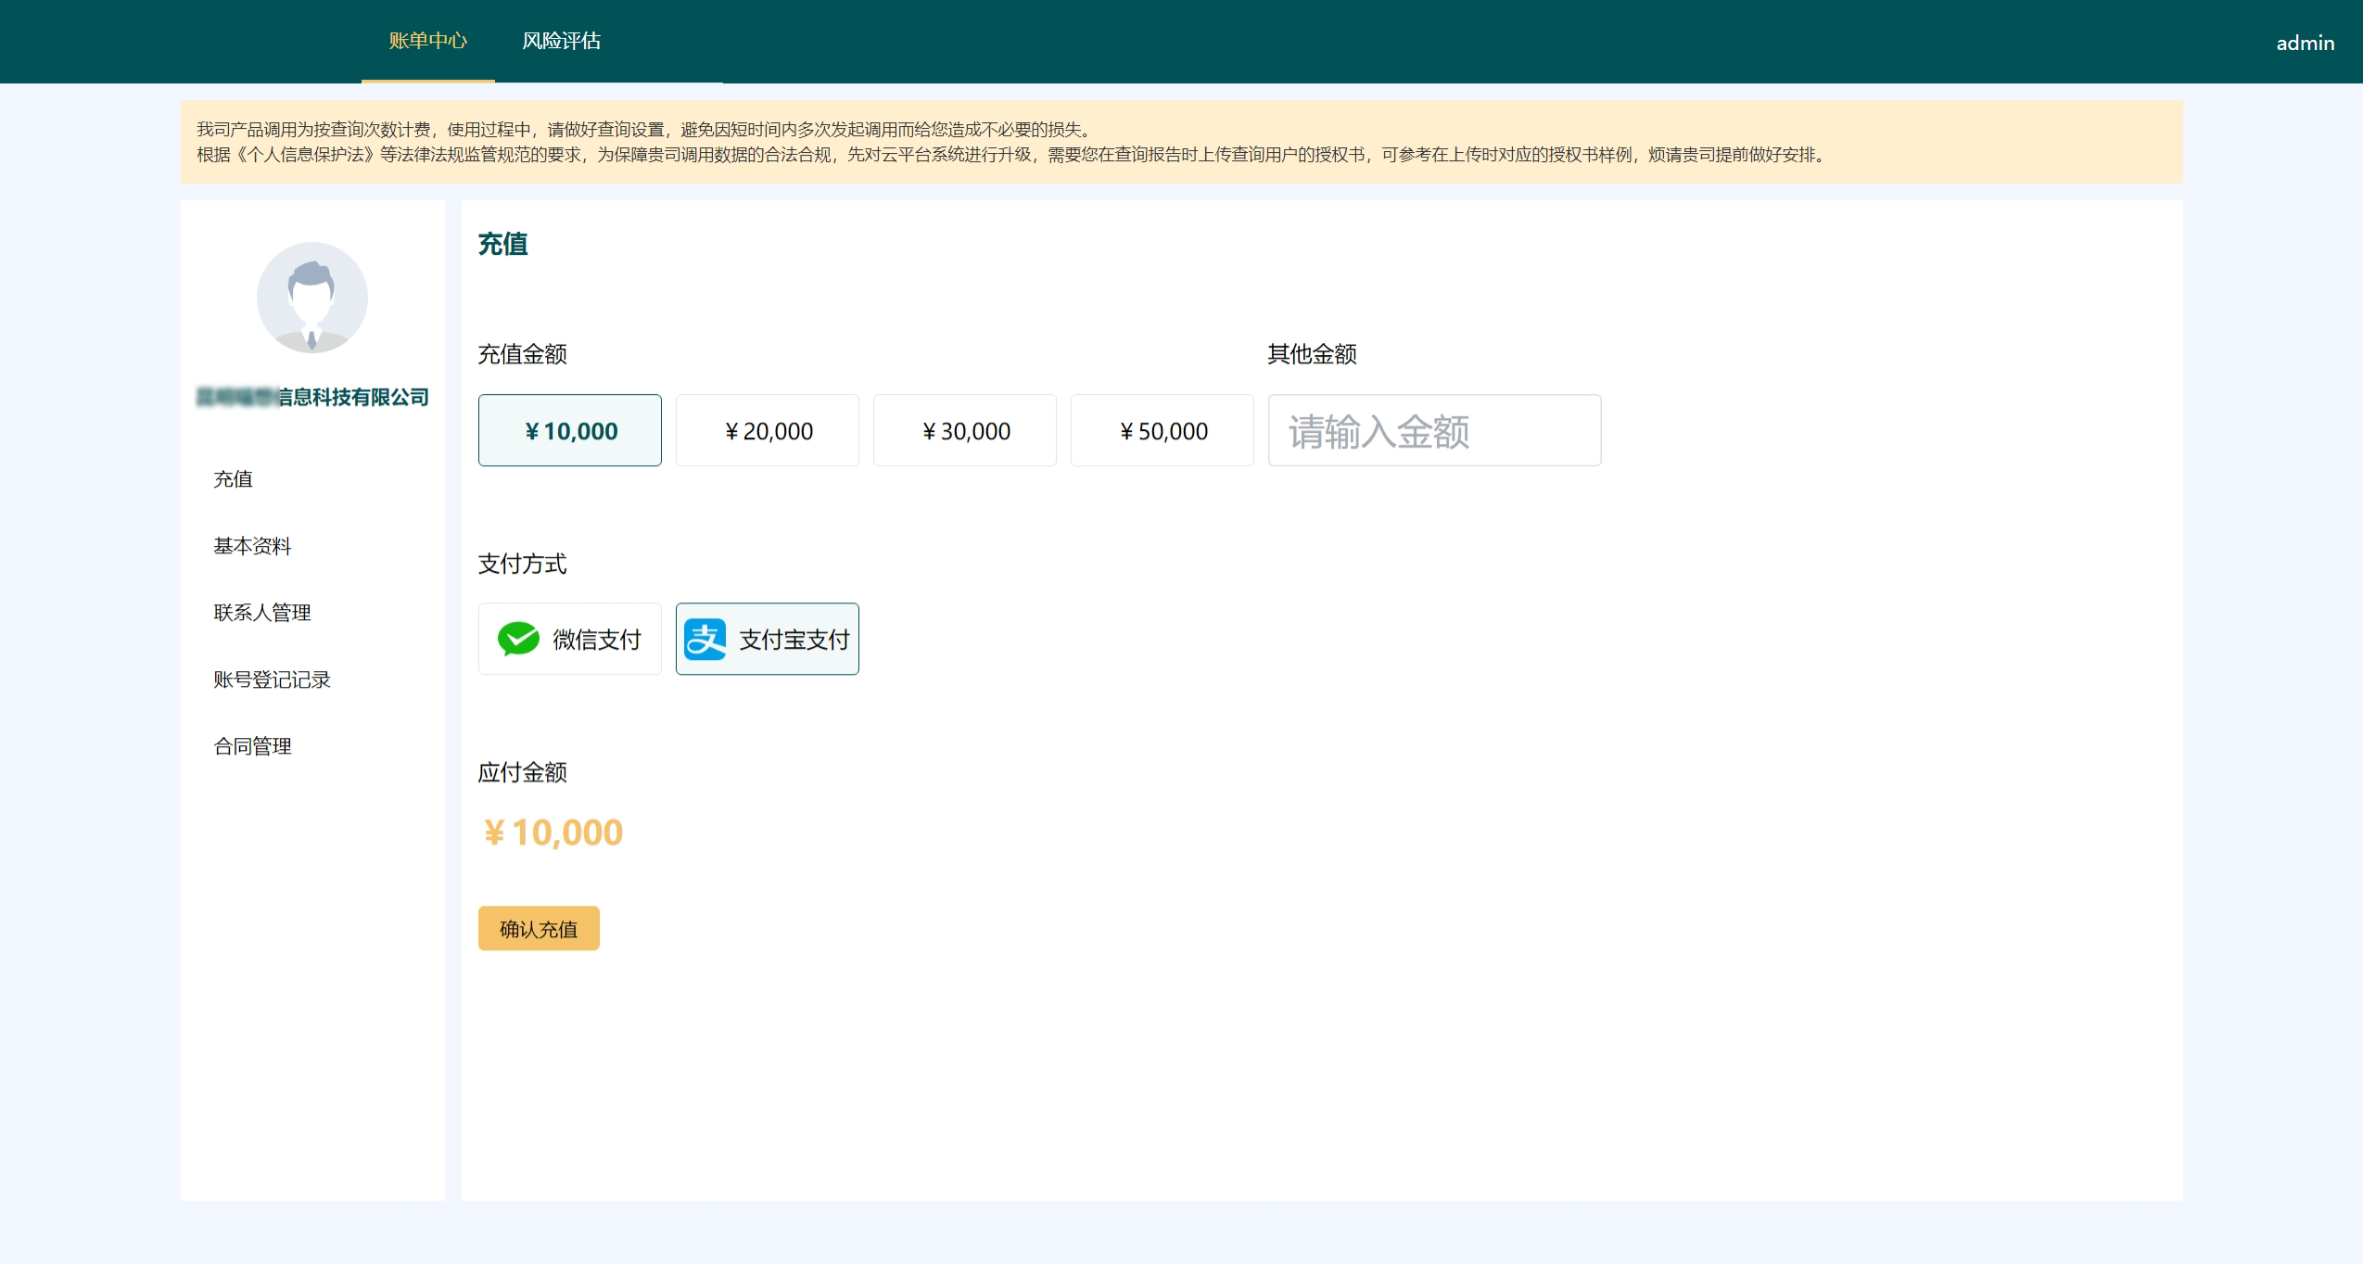Click the 确认充值 button

click(x=538, y=928)
